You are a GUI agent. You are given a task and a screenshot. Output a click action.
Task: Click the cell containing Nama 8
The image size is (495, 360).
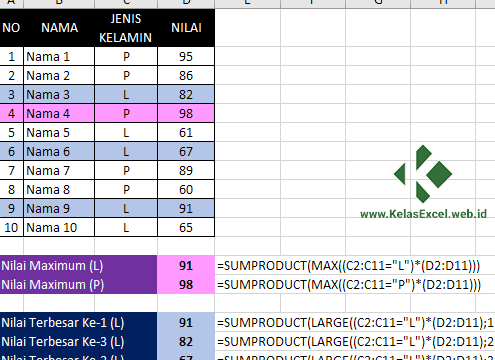click(x=59, y=189)
